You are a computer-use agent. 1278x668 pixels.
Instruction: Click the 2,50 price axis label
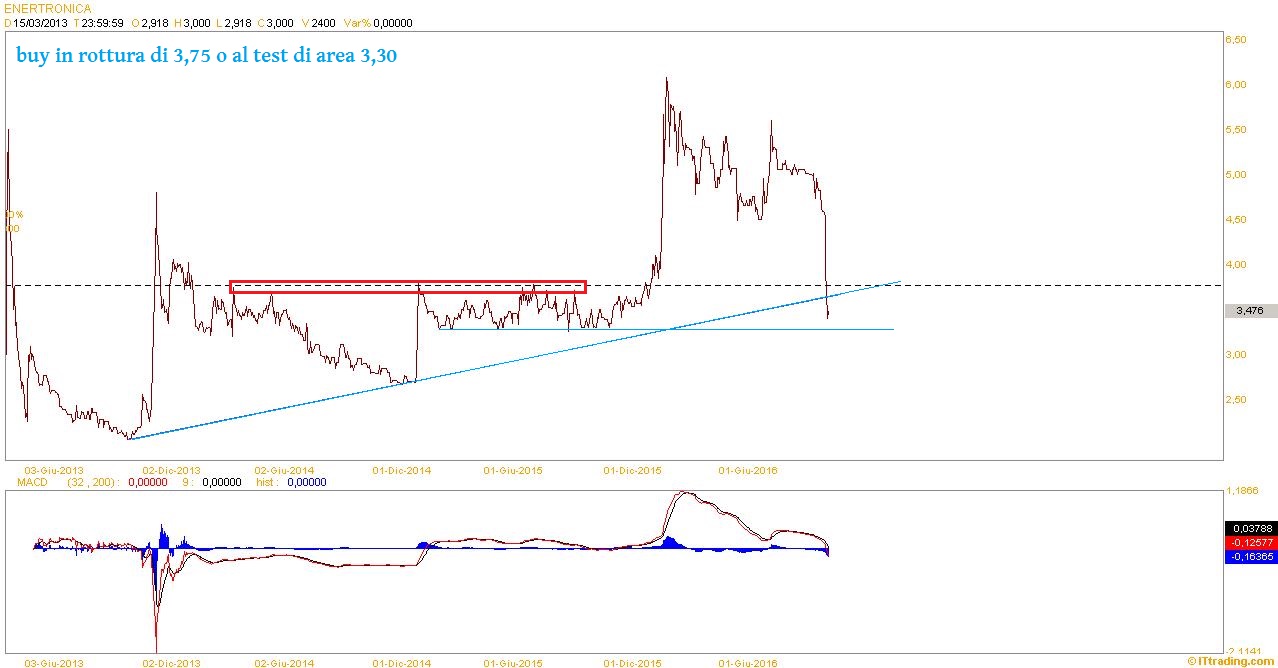[1236, 400]
